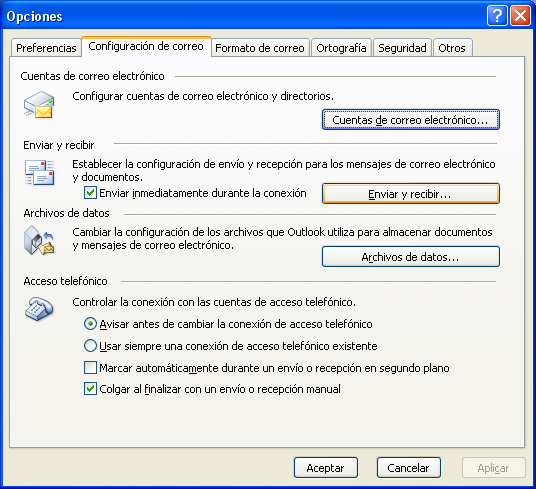
Task: Click the Archivos de datos server icon
Action: [39, 240]
